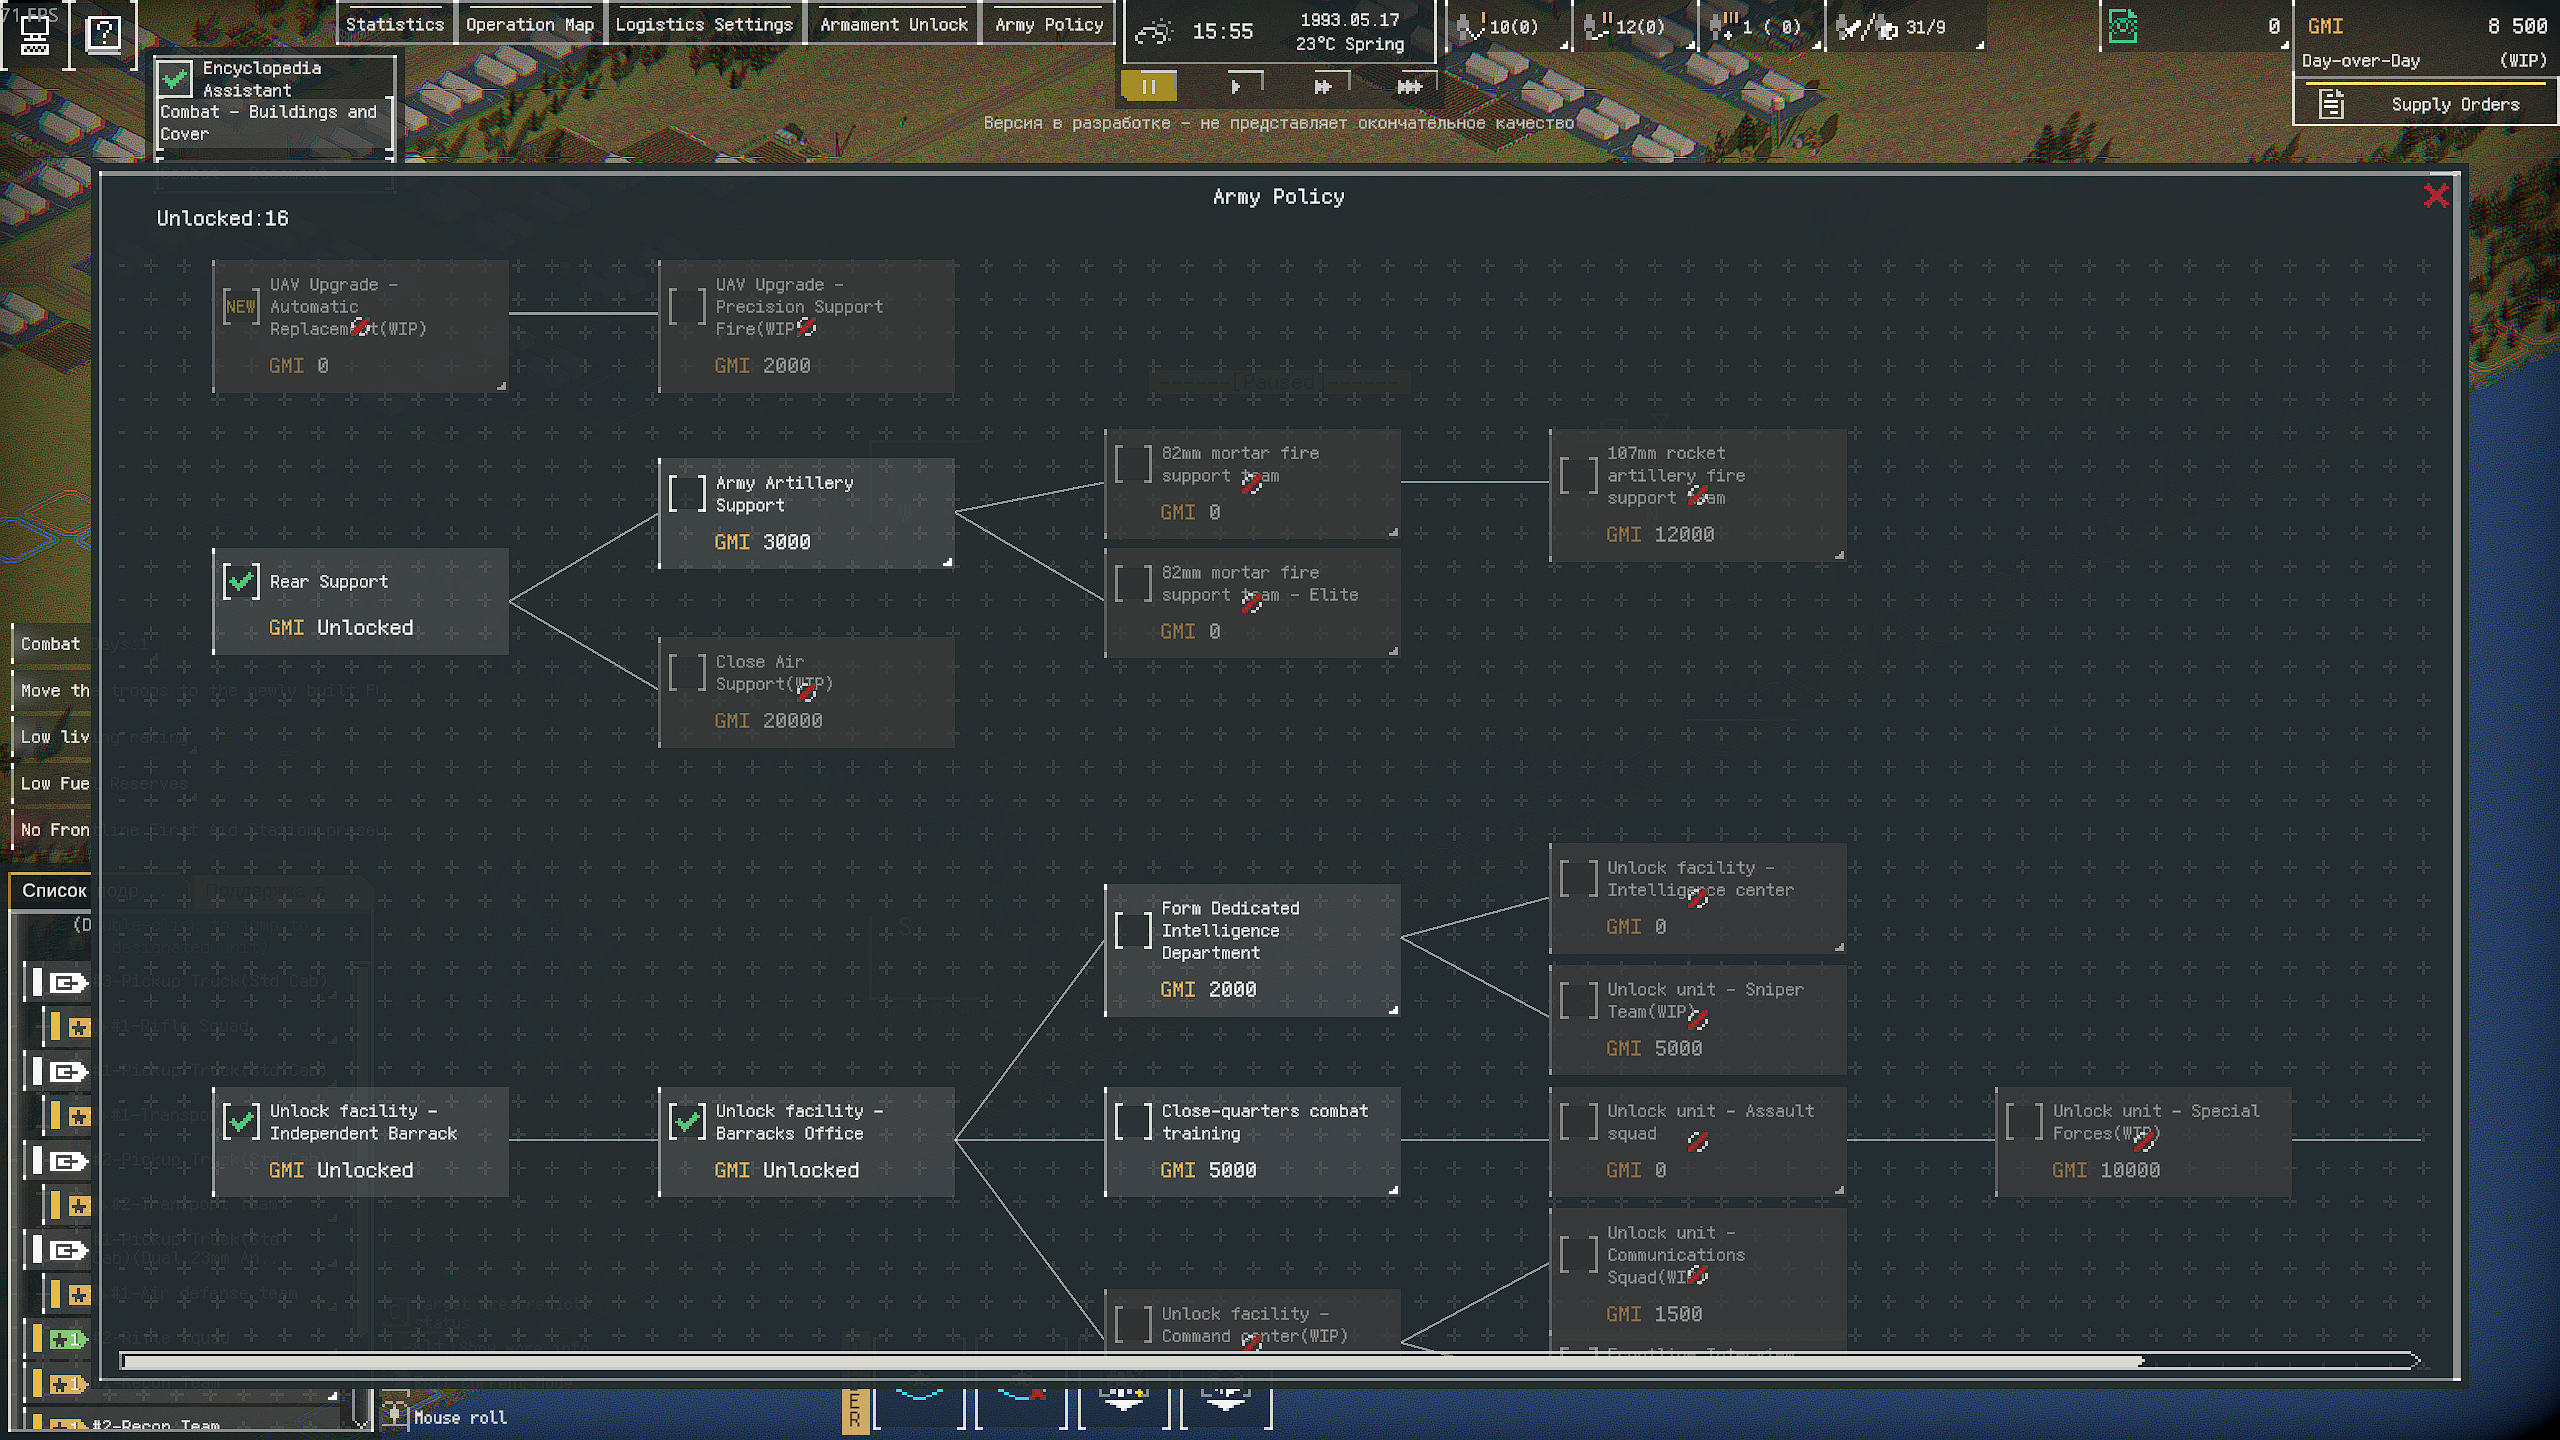Open the computer terminal menu icon
Screen dimensions: 2560x1440
pyautogui.click(x=36, y=34)
